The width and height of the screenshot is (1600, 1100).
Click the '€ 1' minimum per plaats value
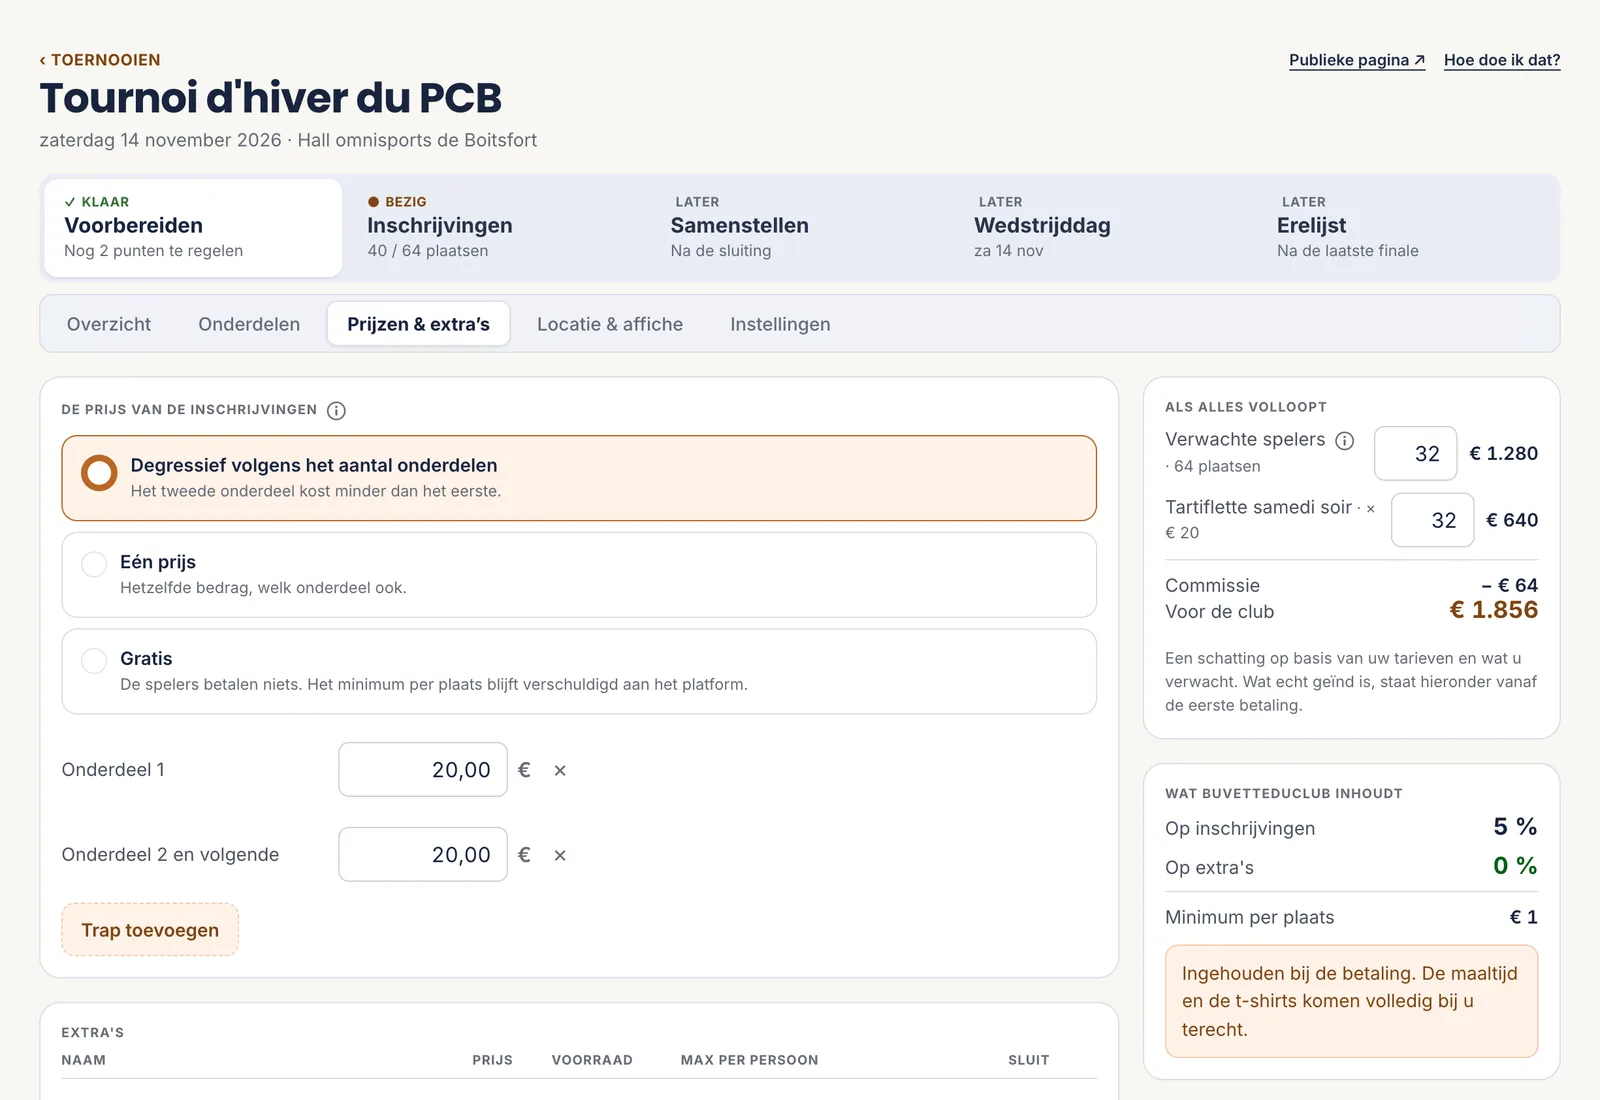(1524, 917)
